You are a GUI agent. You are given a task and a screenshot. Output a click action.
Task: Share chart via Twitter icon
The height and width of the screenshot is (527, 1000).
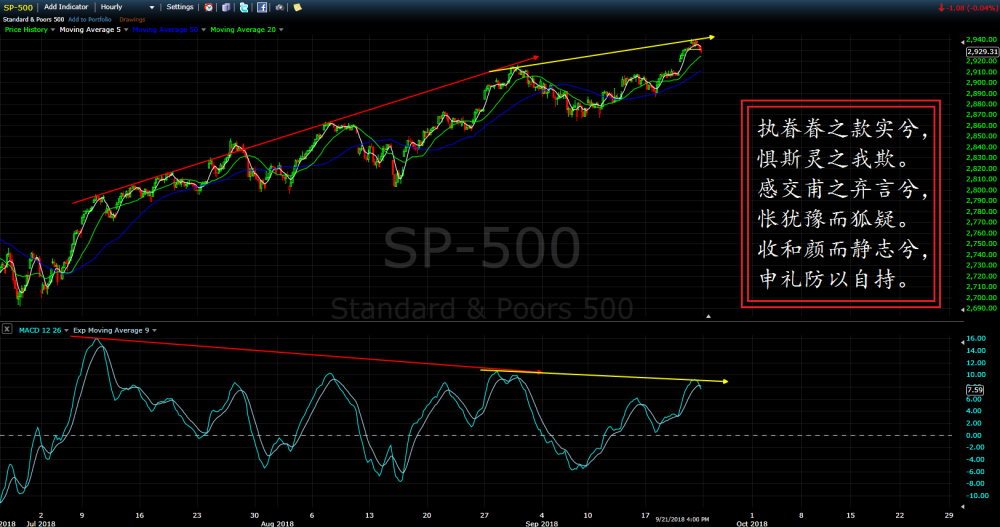pos(244,8)
